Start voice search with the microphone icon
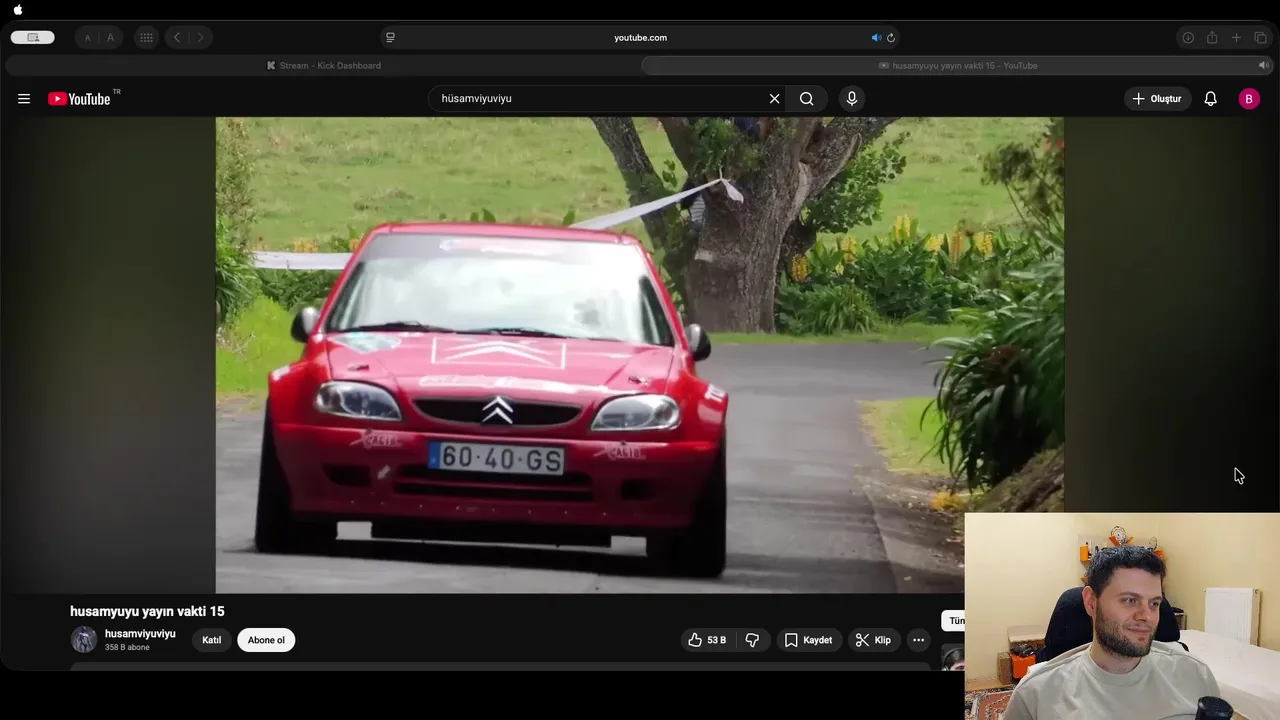Viewport: 1280px width, 720px height. (852, 98)
